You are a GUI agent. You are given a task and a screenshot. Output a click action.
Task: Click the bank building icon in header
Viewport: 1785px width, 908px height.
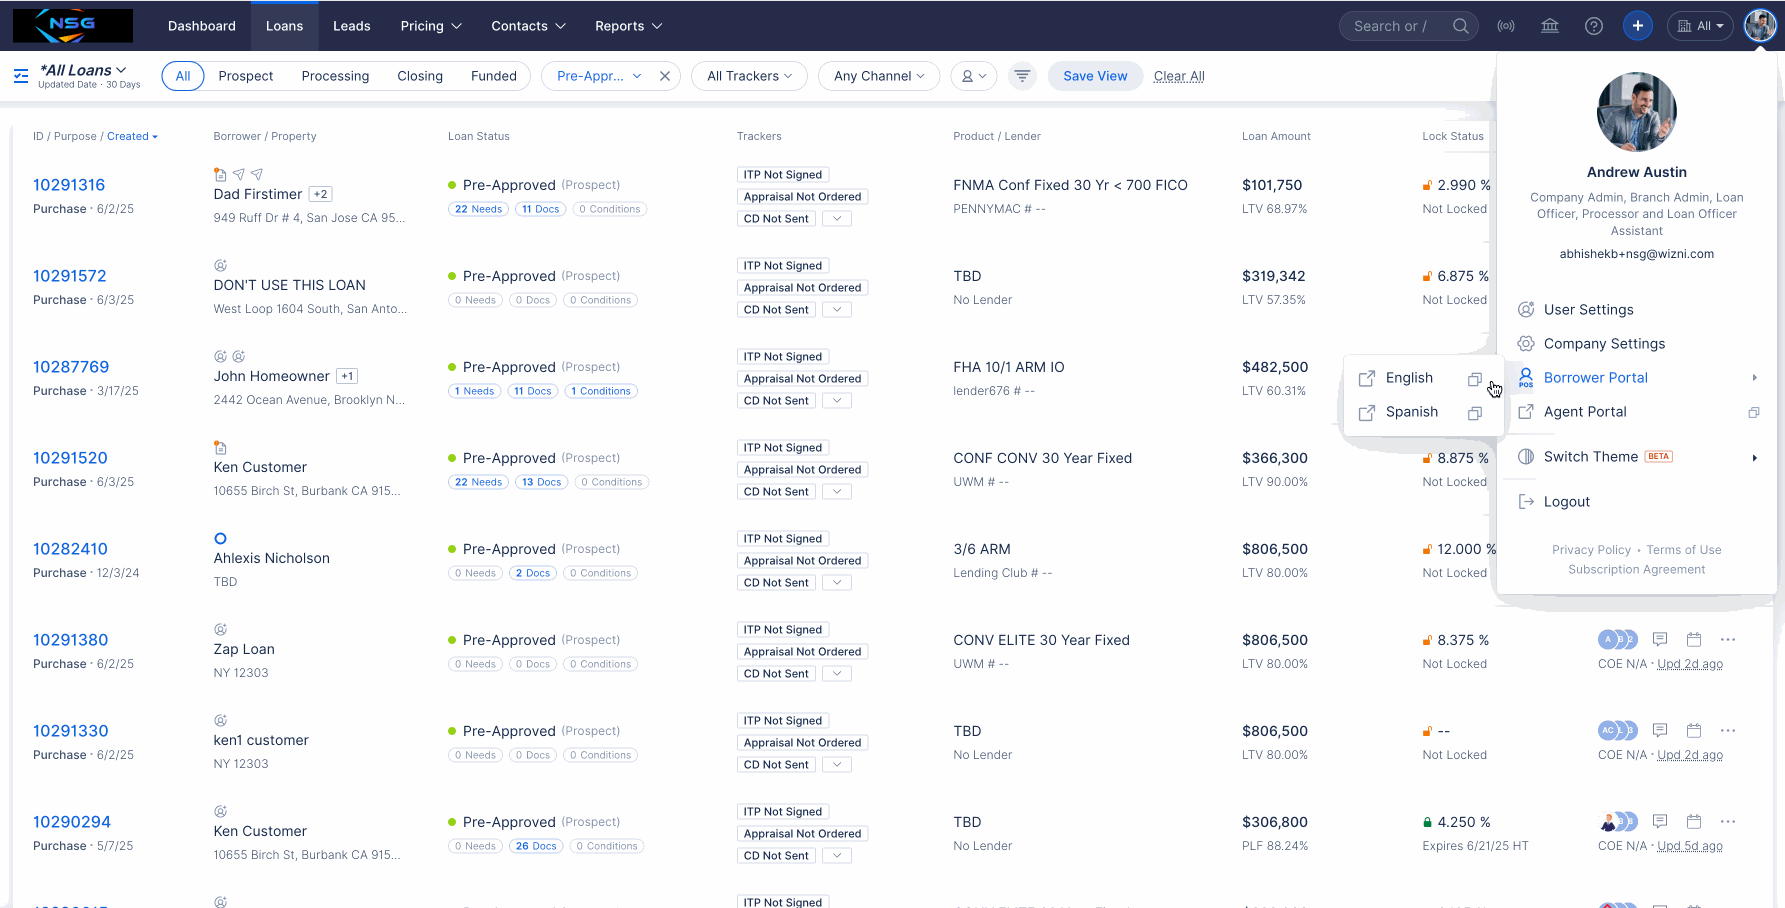pos(1550,26)
